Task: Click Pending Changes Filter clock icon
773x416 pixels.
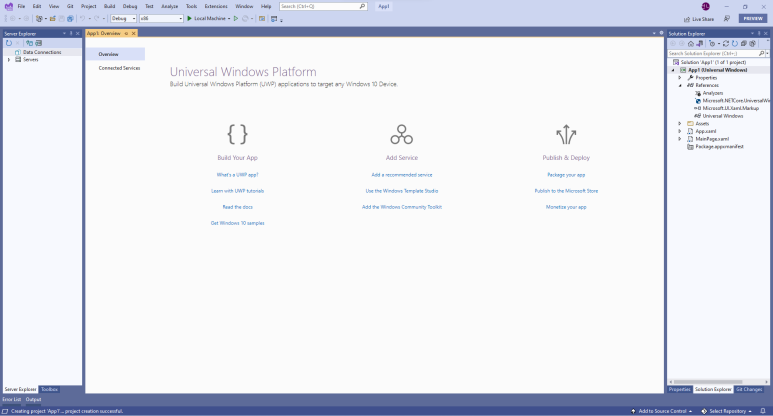Action: 712,43
